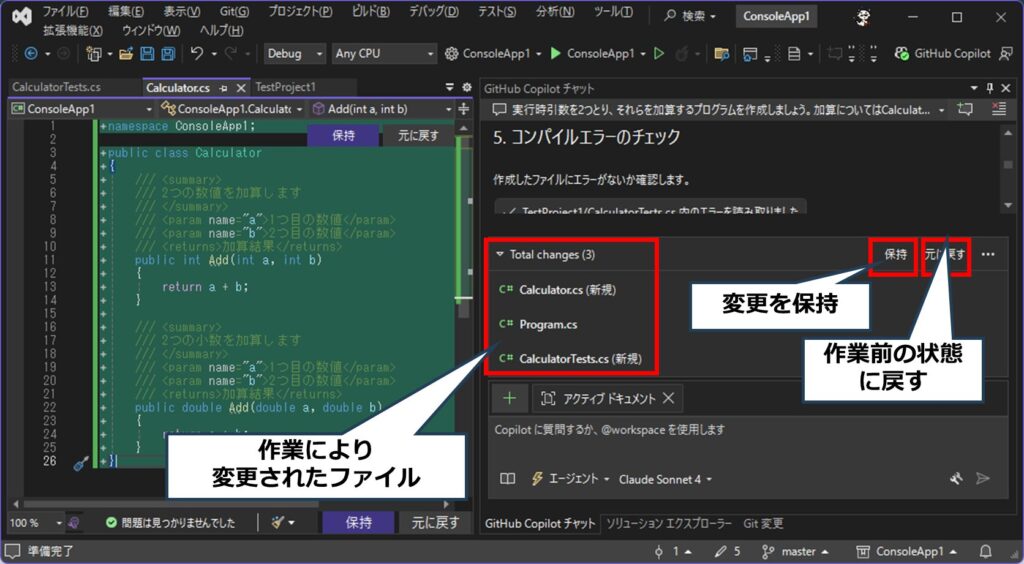Click the plus icon to add context
The width and height of the screenshot is (1024, 564).
[509, 398]
